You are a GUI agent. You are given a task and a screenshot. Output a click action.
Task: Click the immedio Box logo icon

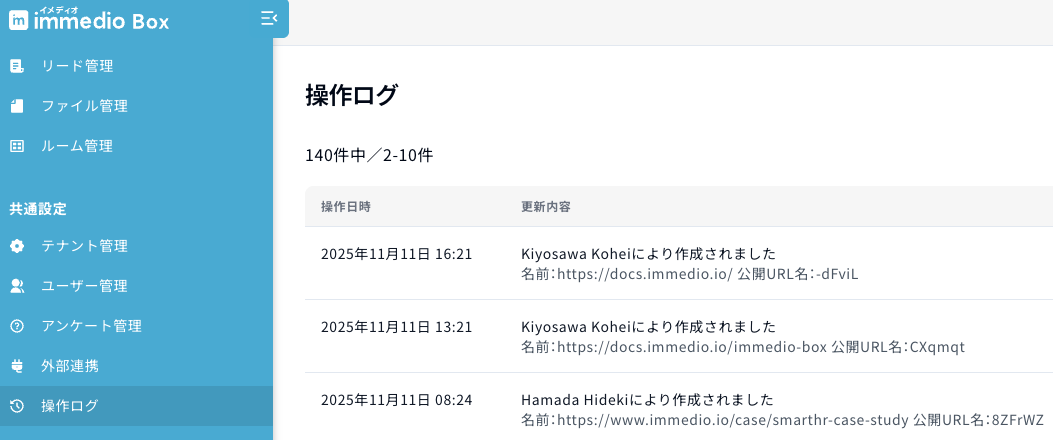click(x=18, y=20)
